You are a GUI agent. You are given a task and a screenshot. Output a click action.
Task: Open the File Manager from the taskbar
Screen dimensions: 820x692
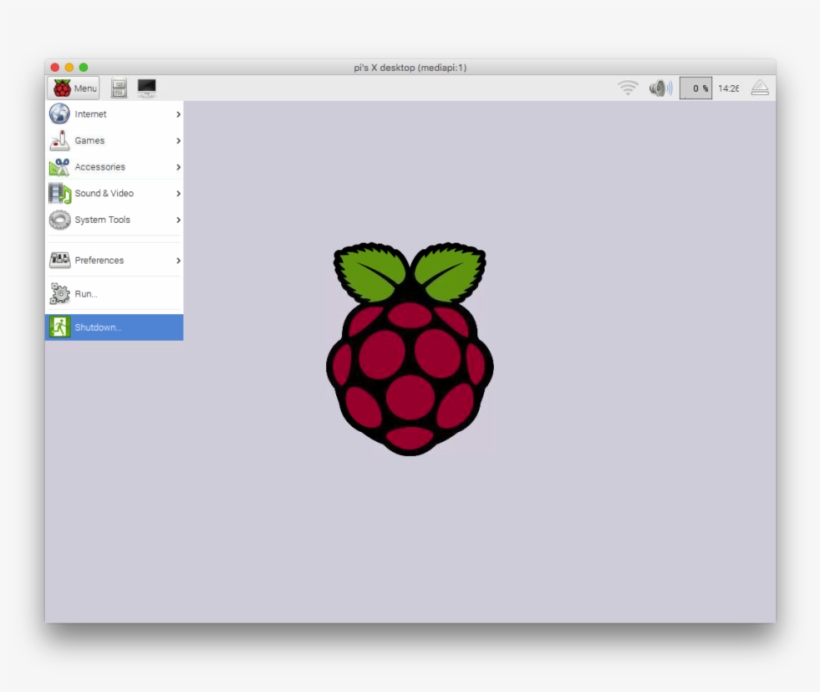coord(117,87)
